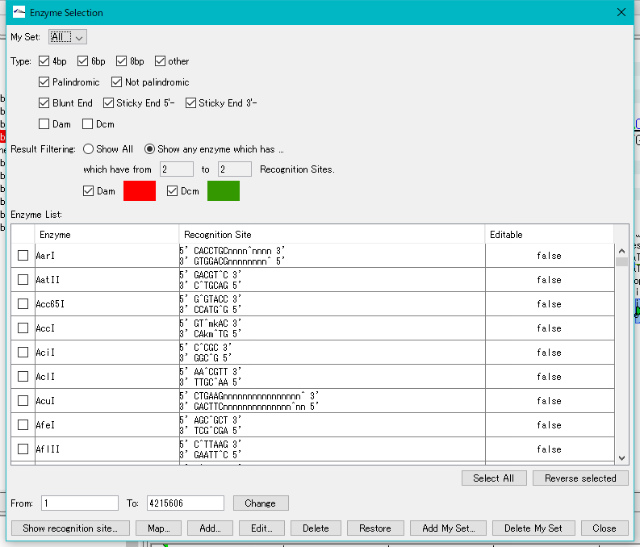Click the Editable column header
Viewport: 640px width, 547px height.
pyautogui.click(x=549, y=235)
